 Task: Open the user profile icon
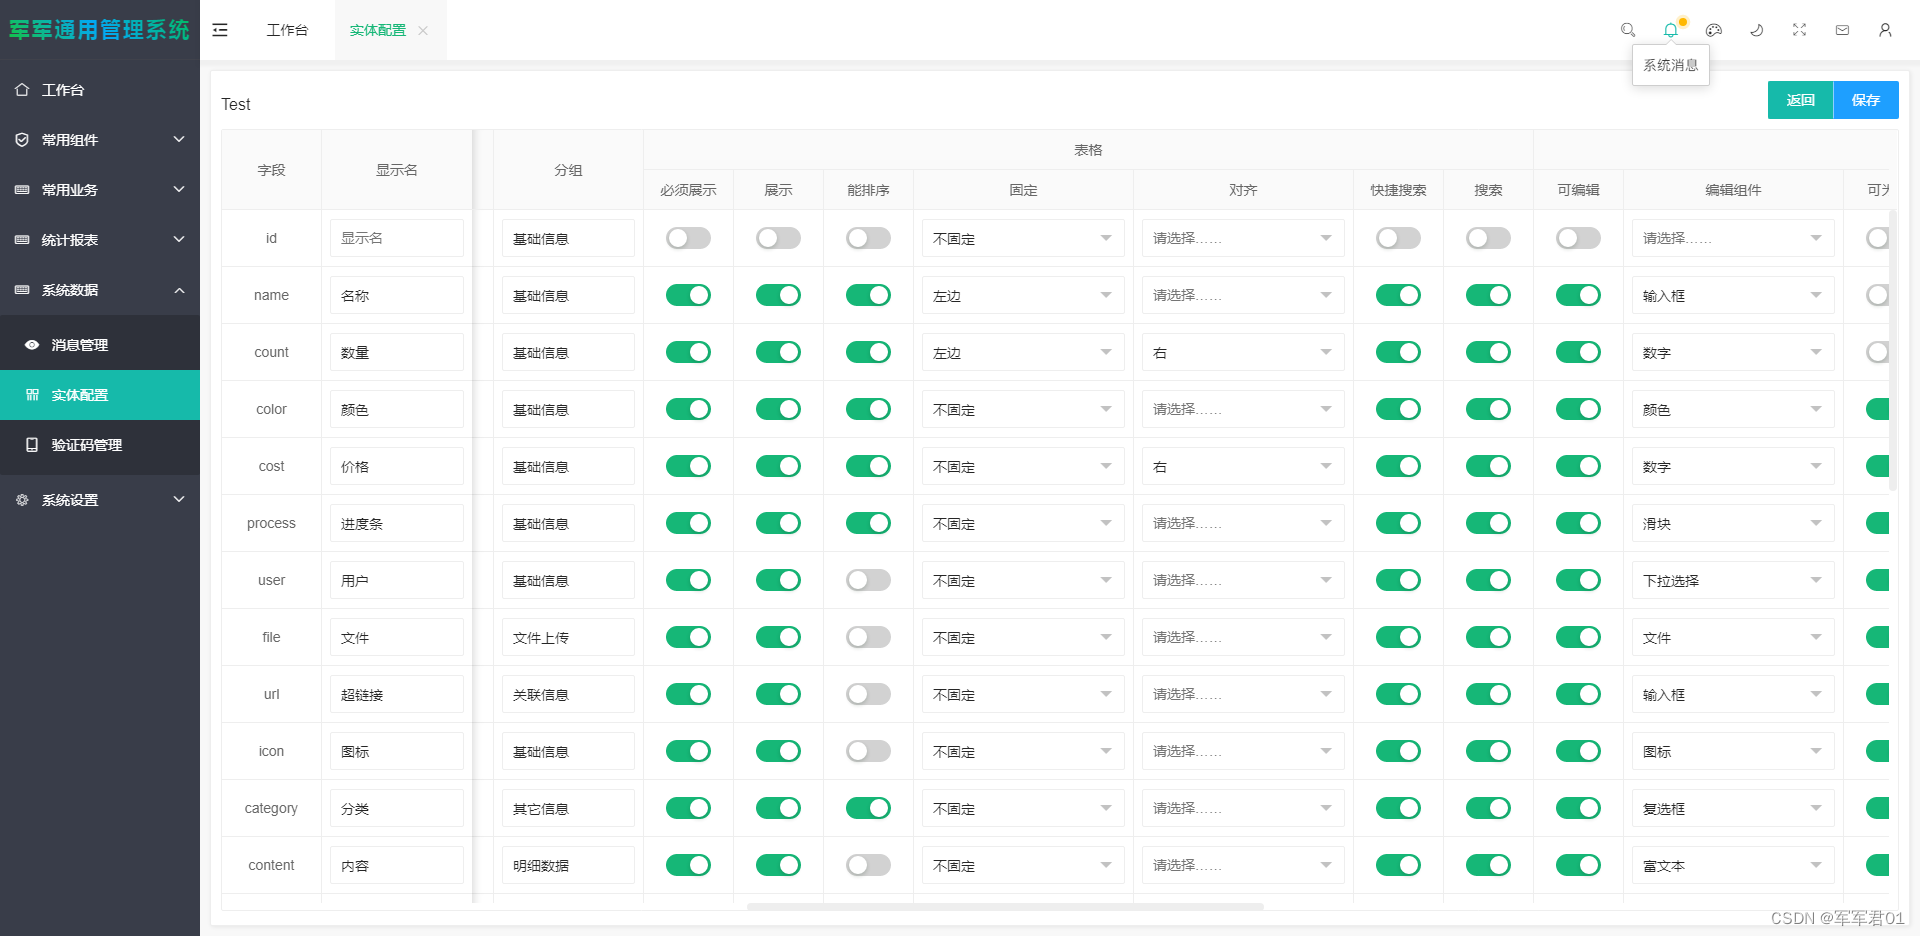(x=1885, y=30)
